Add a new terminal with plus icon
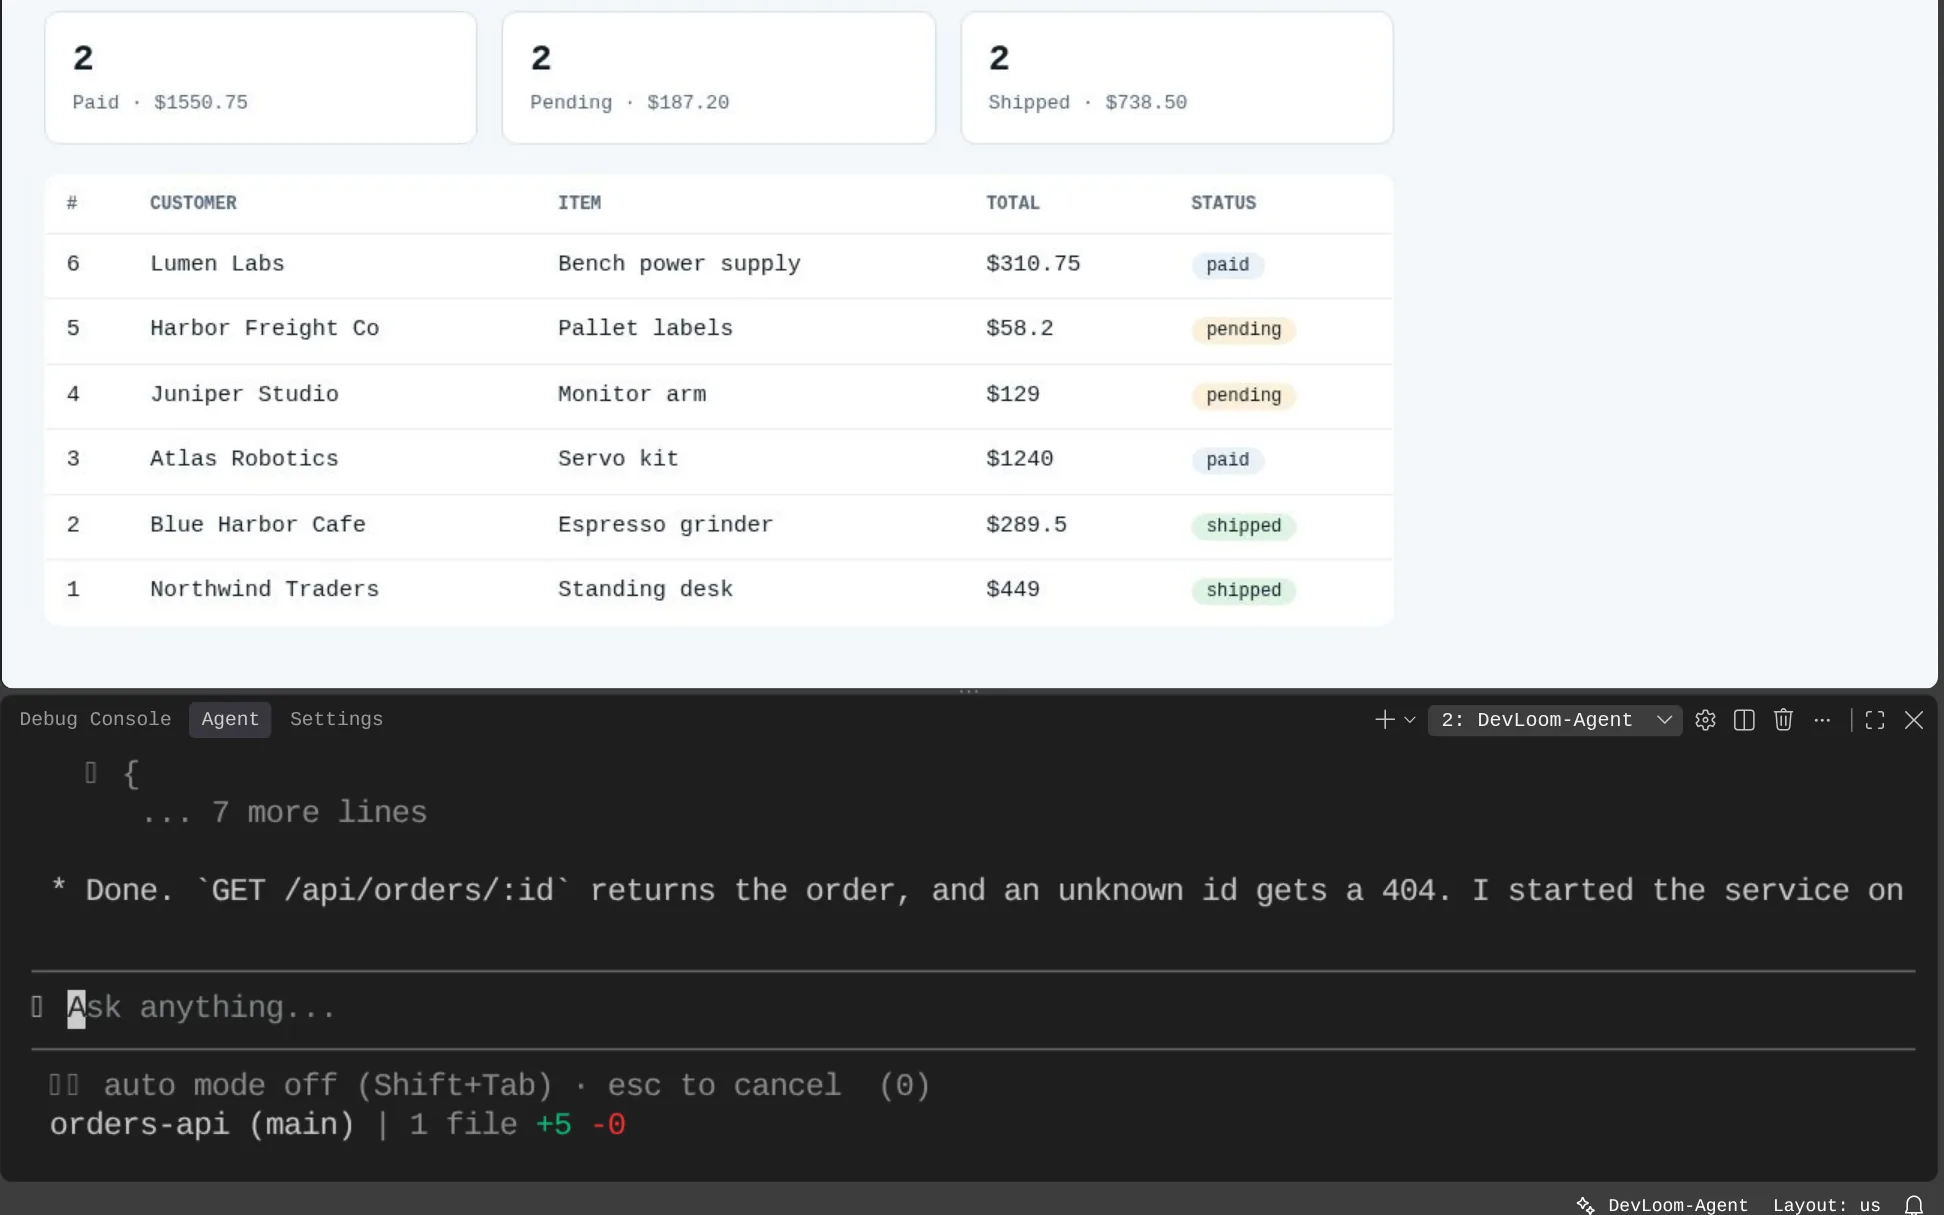1944x1215 pixels. pos(1384,720)
